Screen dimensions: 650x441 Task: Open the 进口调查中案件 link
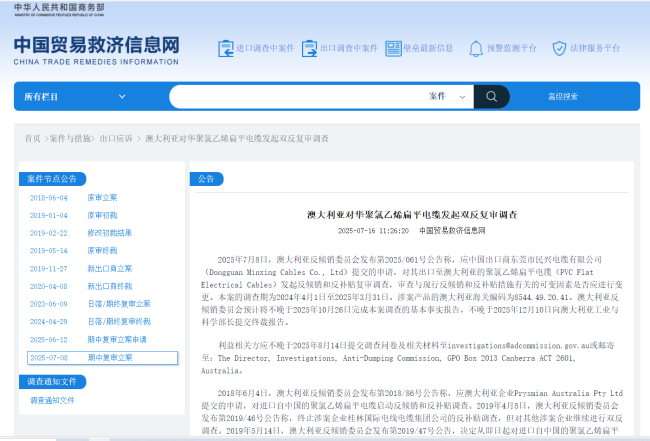click(x=265, y=48)
